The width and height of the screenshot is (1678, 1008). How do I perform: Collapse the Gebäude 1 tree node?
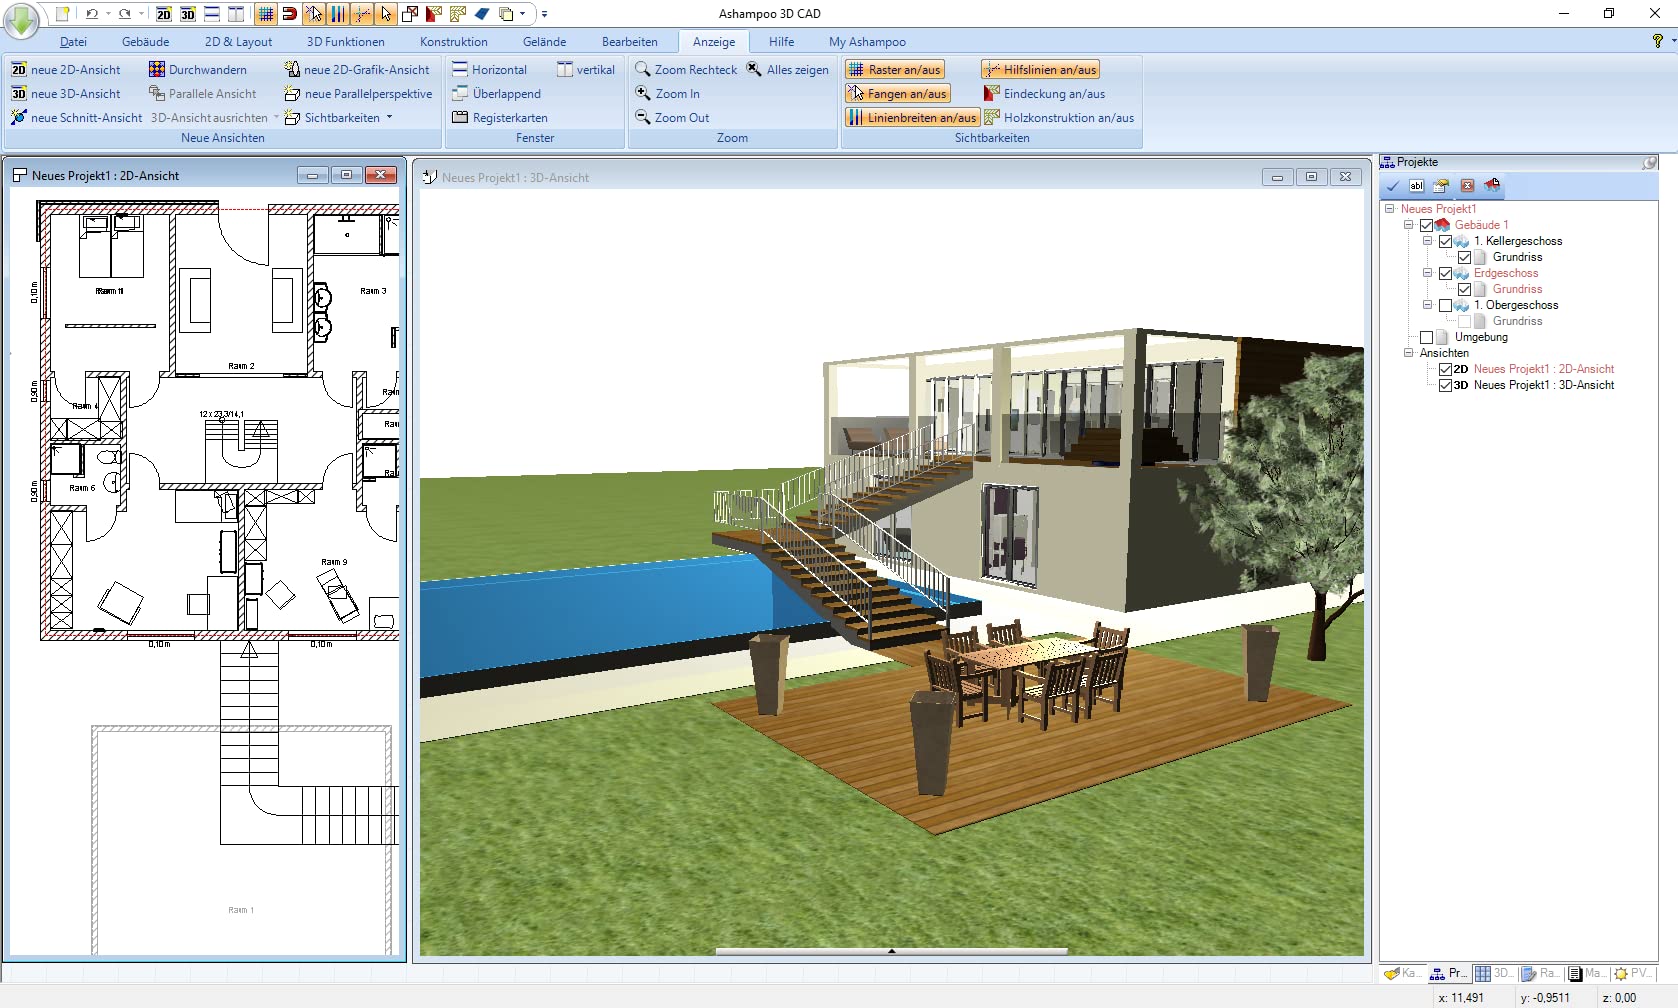pos(1408,225)
